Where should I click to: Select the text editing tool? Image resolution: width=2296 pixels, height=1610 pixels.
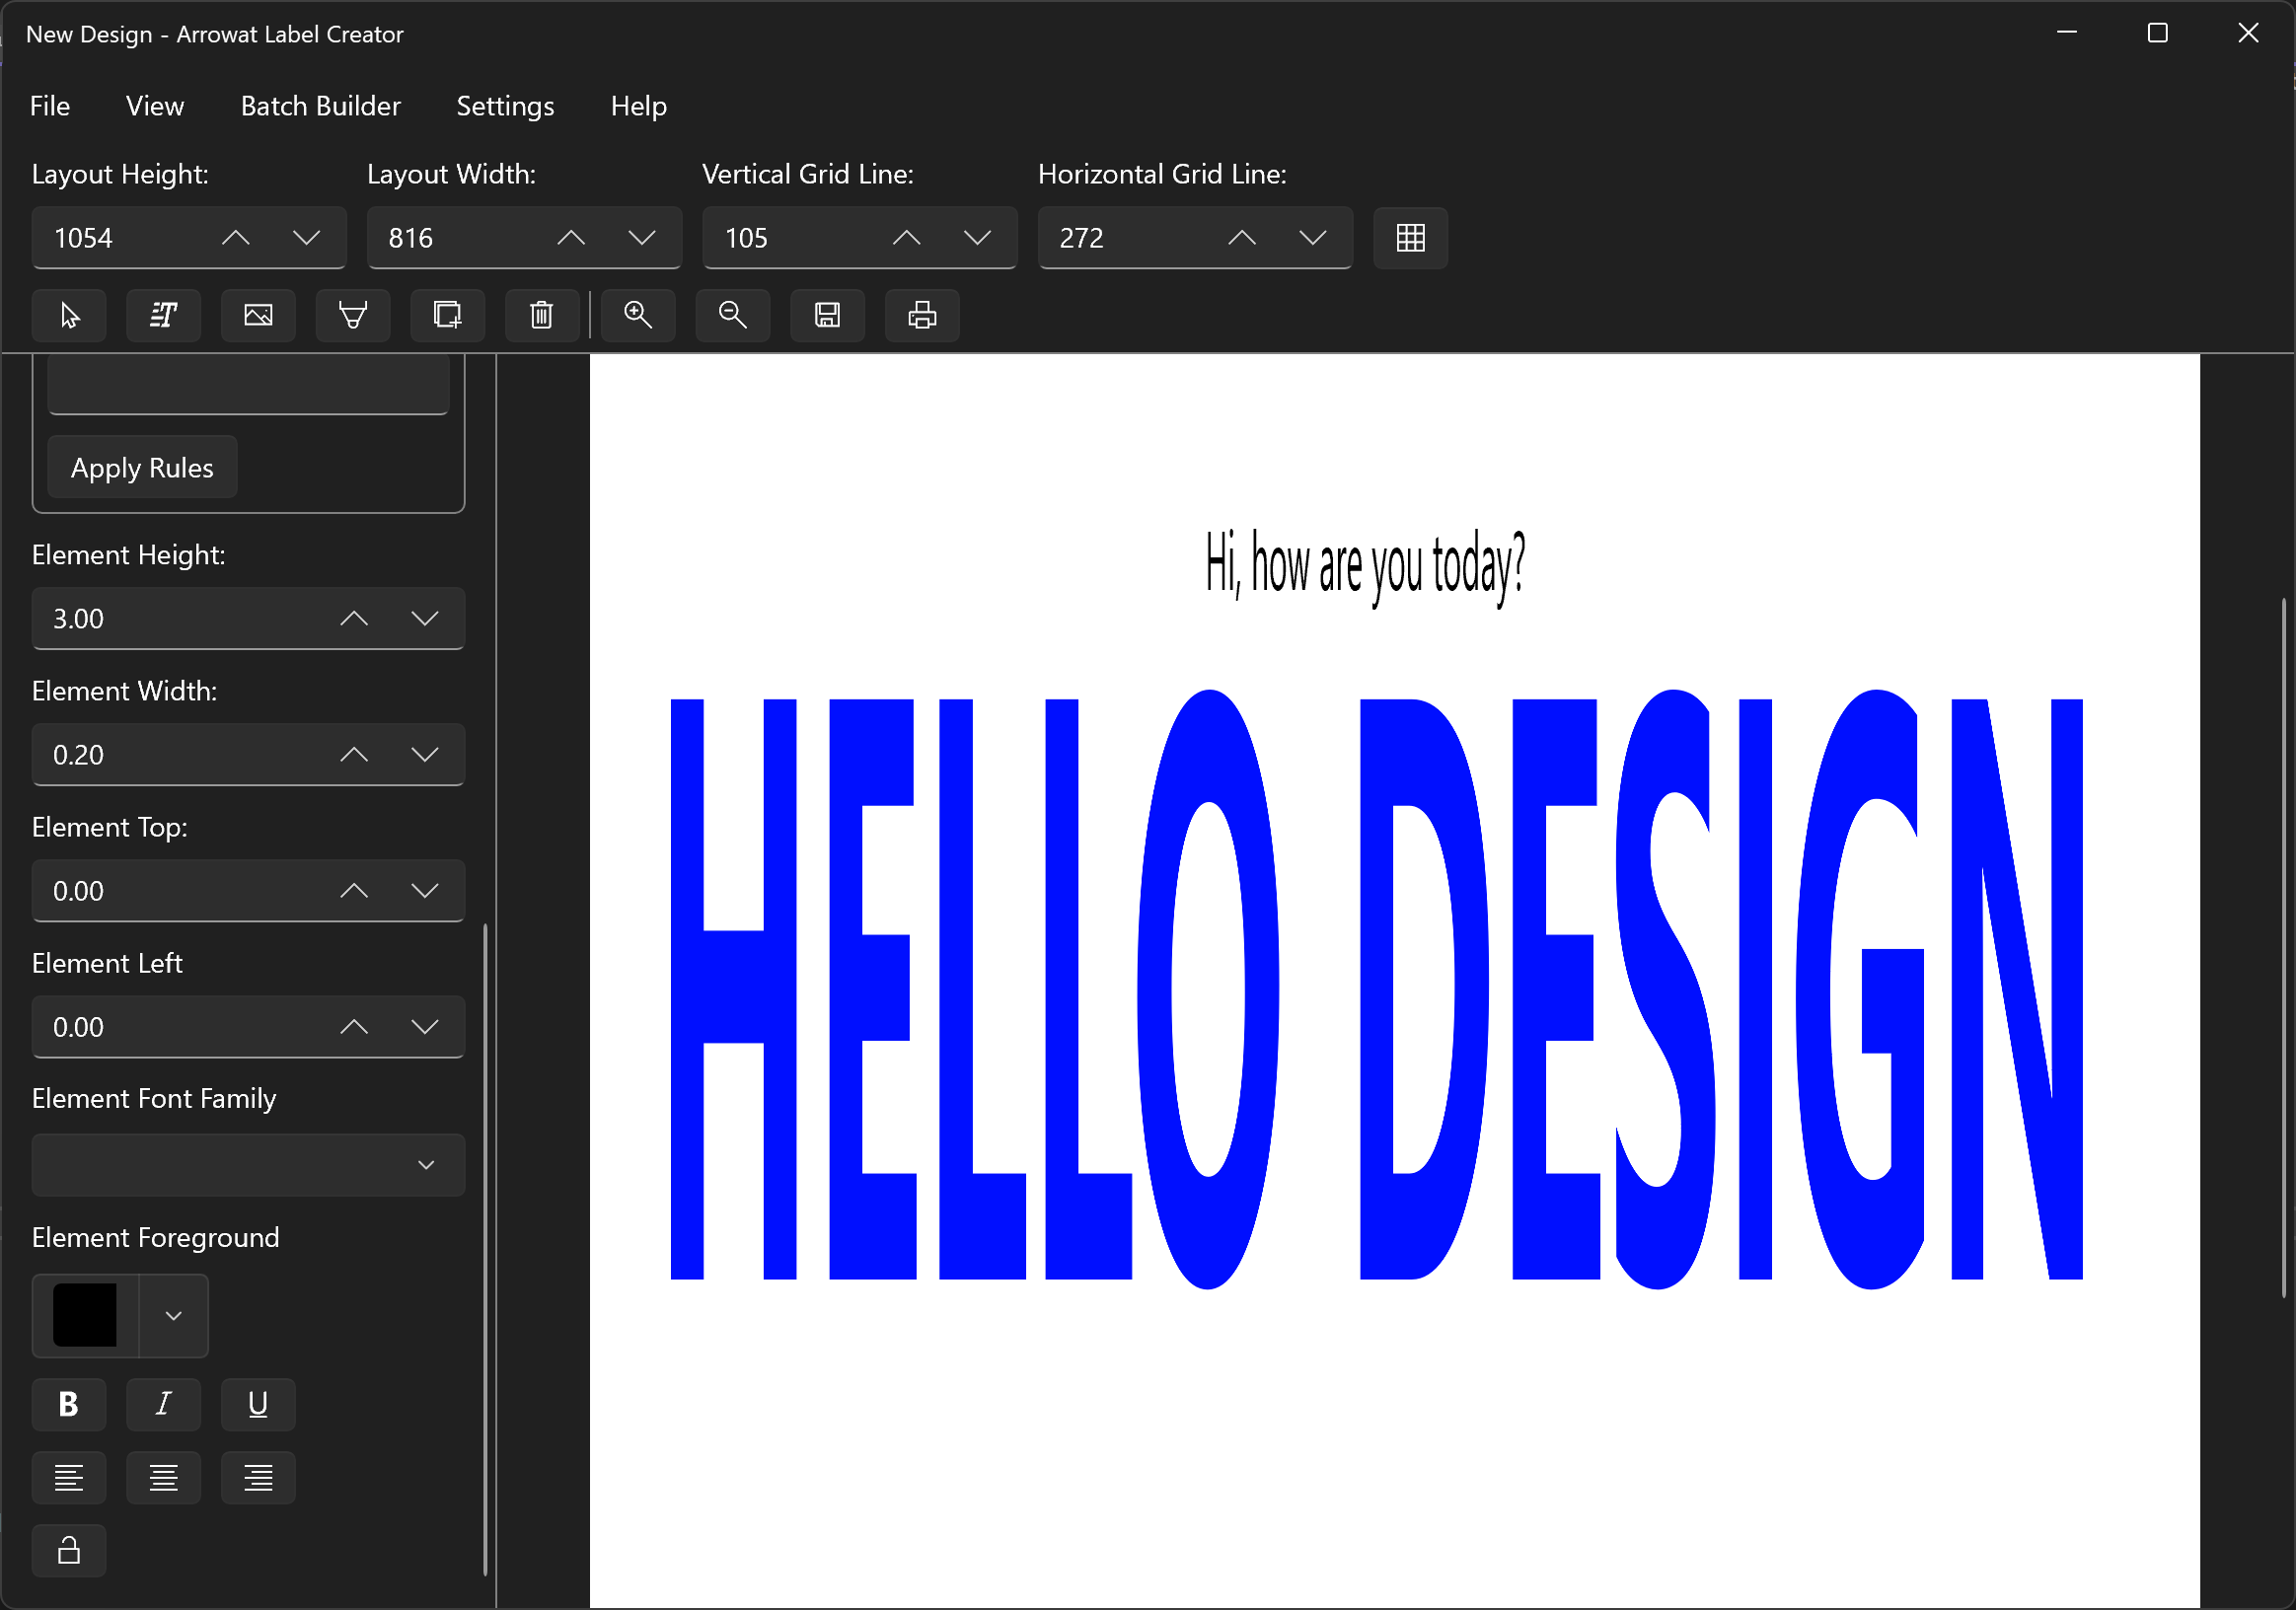164,314
